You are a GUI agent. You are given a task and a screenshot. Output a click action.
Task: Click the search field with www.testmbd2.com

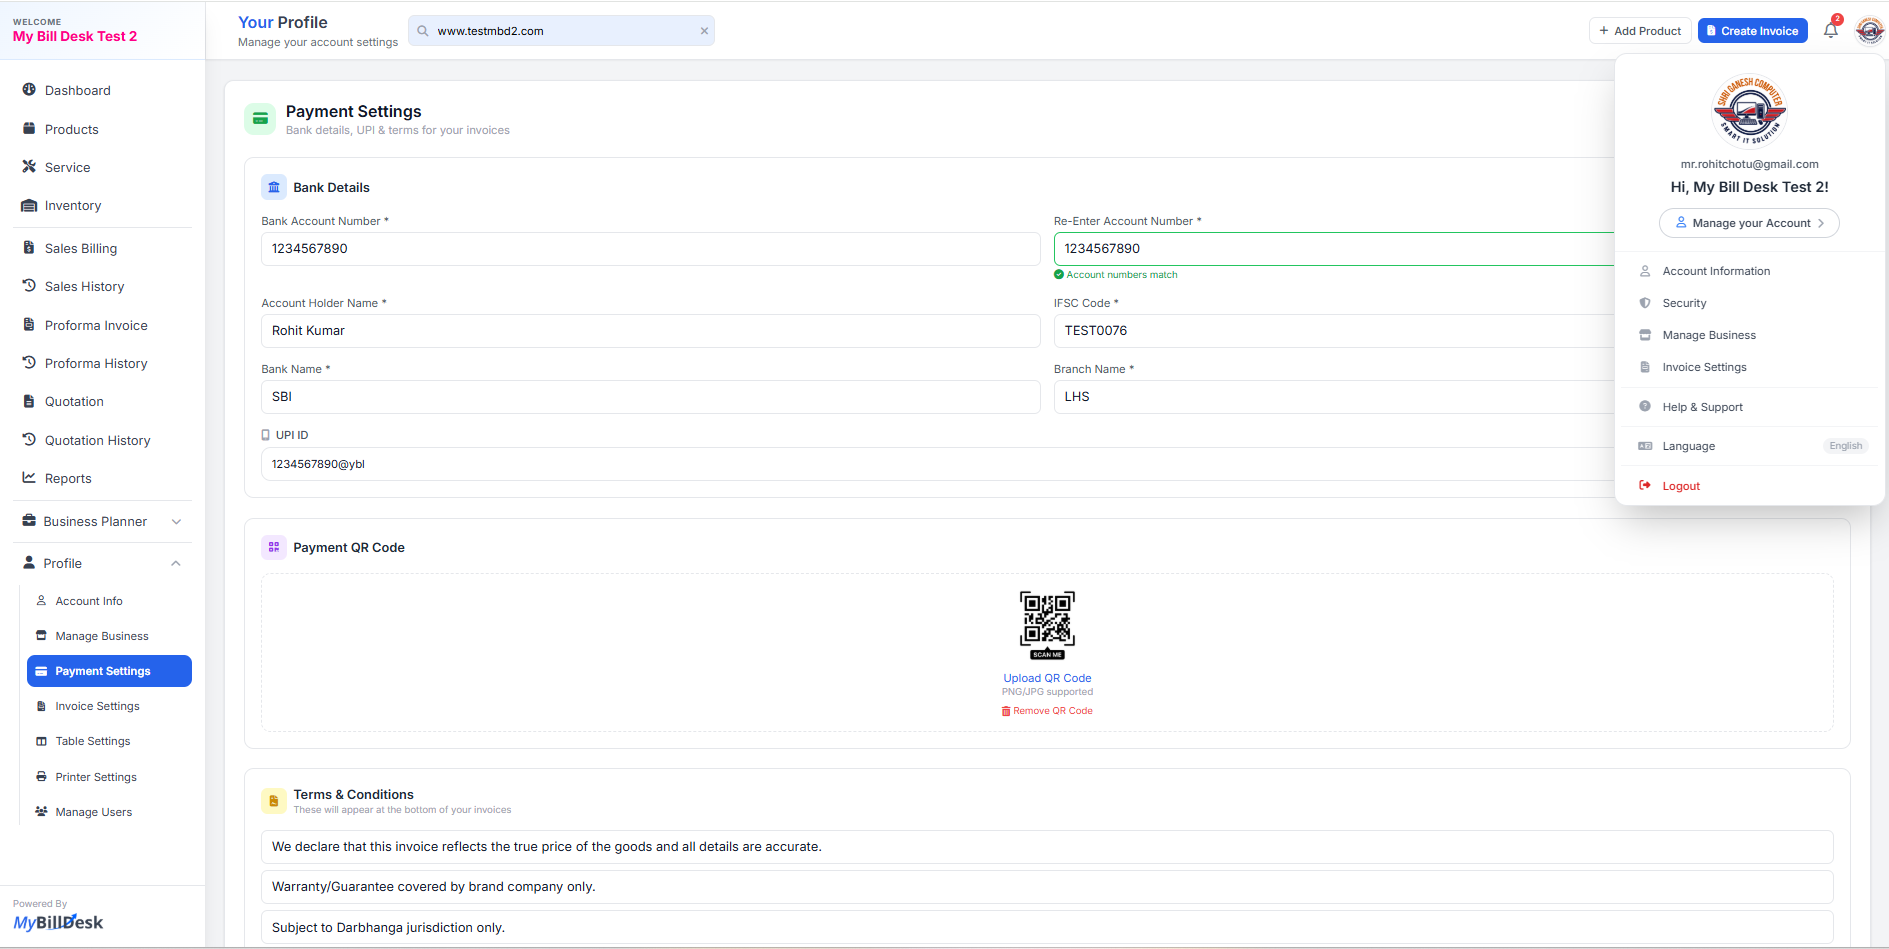tap(561, 31)
